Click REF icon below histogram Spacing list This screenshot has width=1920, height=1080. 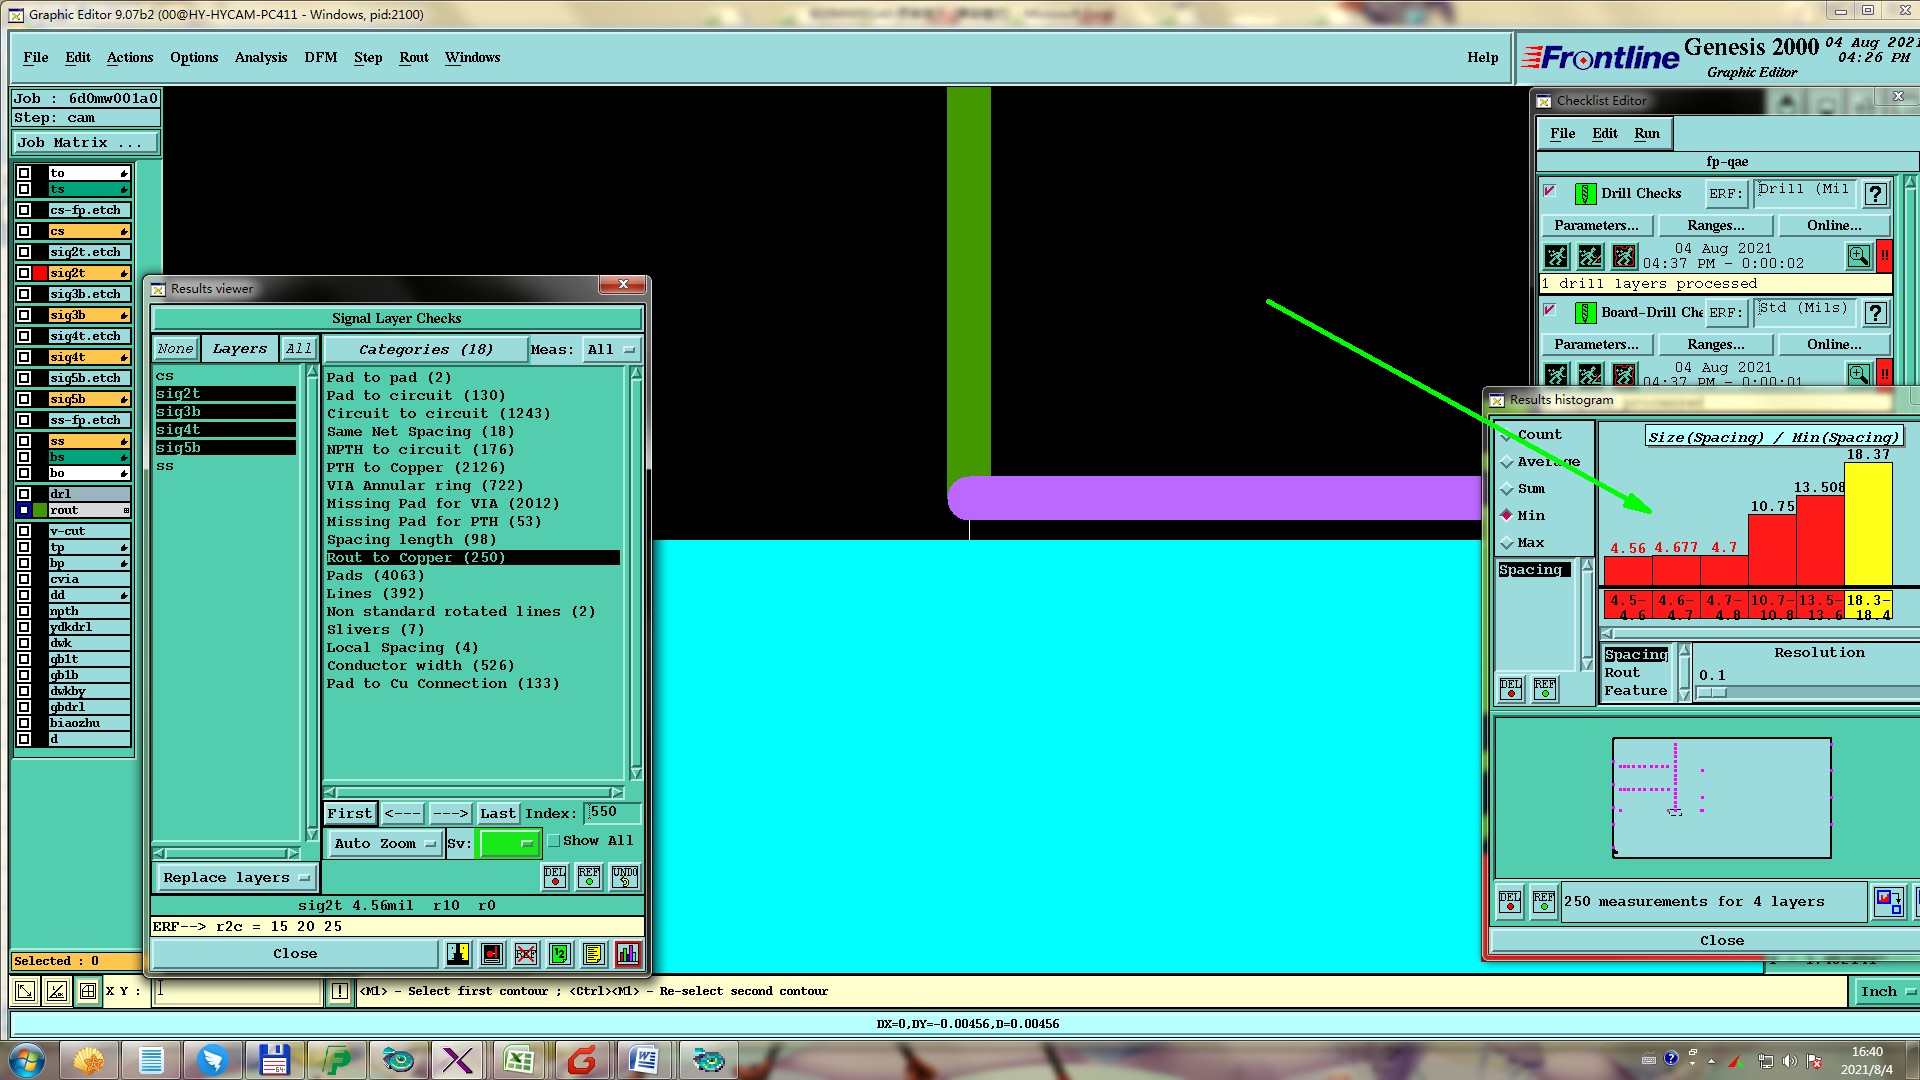(1545, 689)
